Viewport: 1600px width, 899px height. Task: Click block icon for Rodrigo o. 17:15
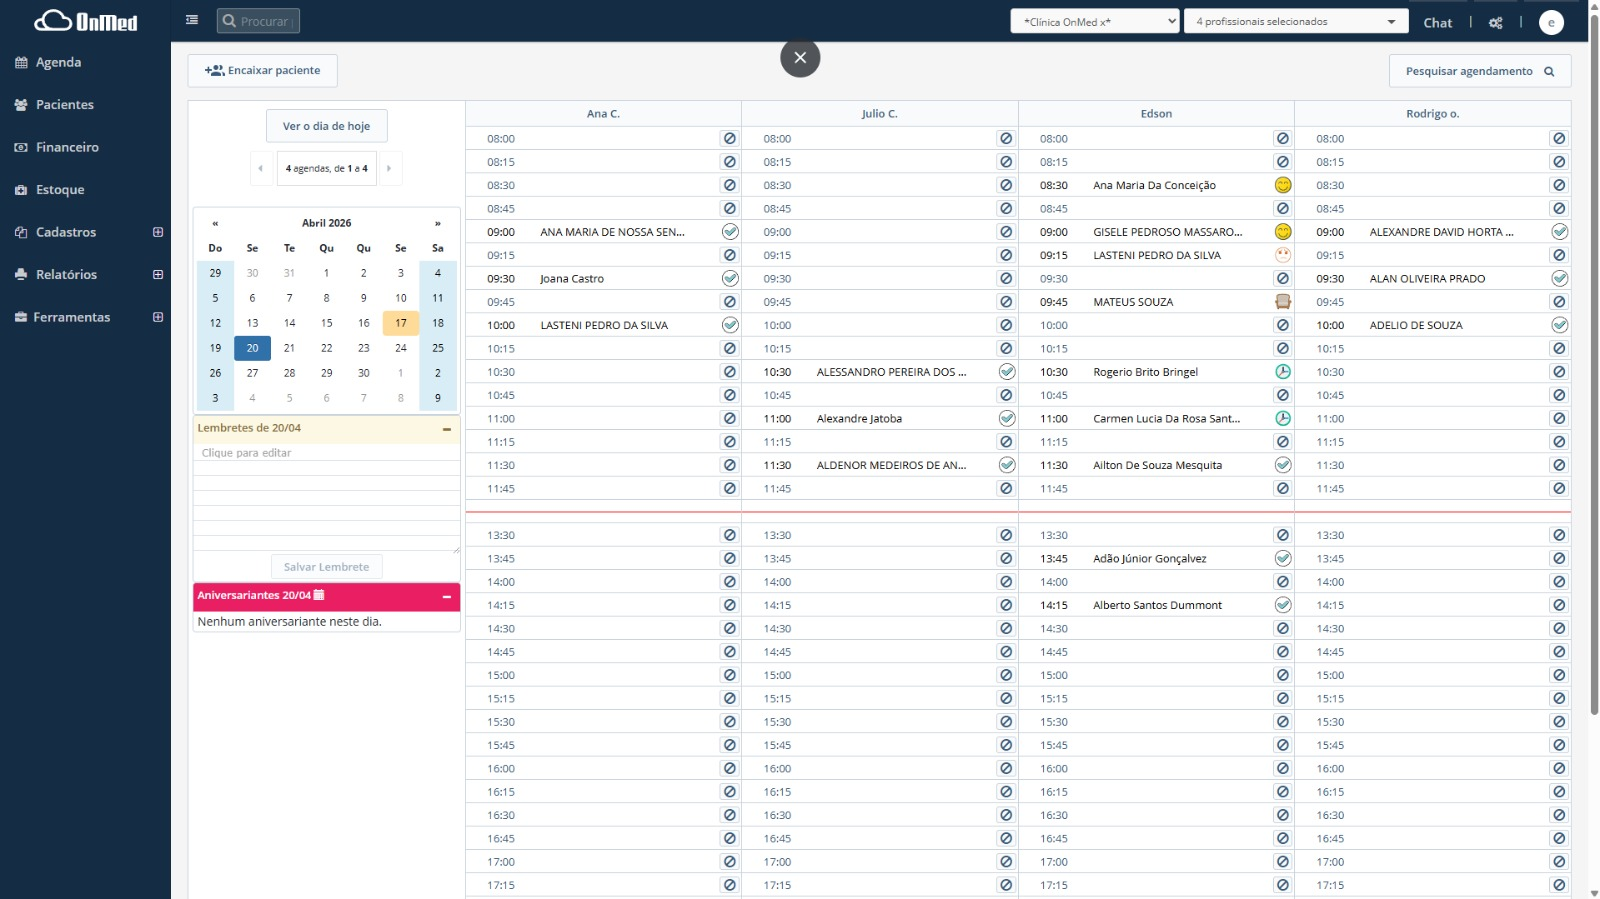[1559, 885]
